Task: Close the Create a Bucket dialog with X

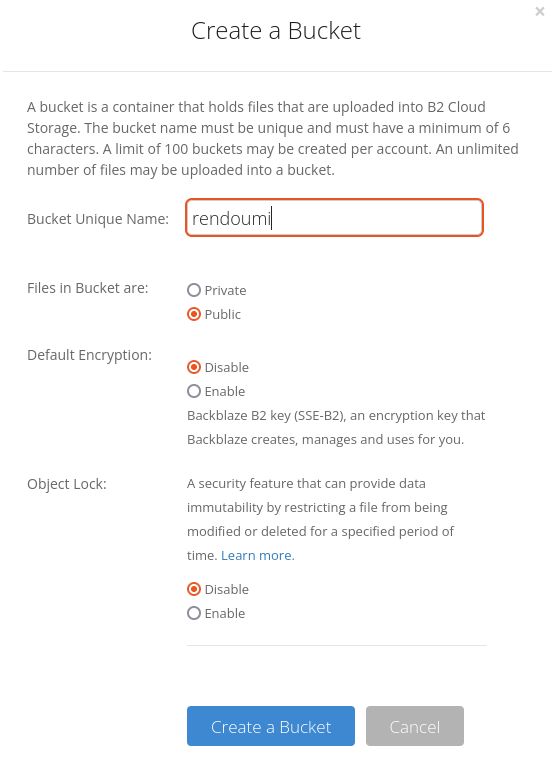Action: click(540, 11)
